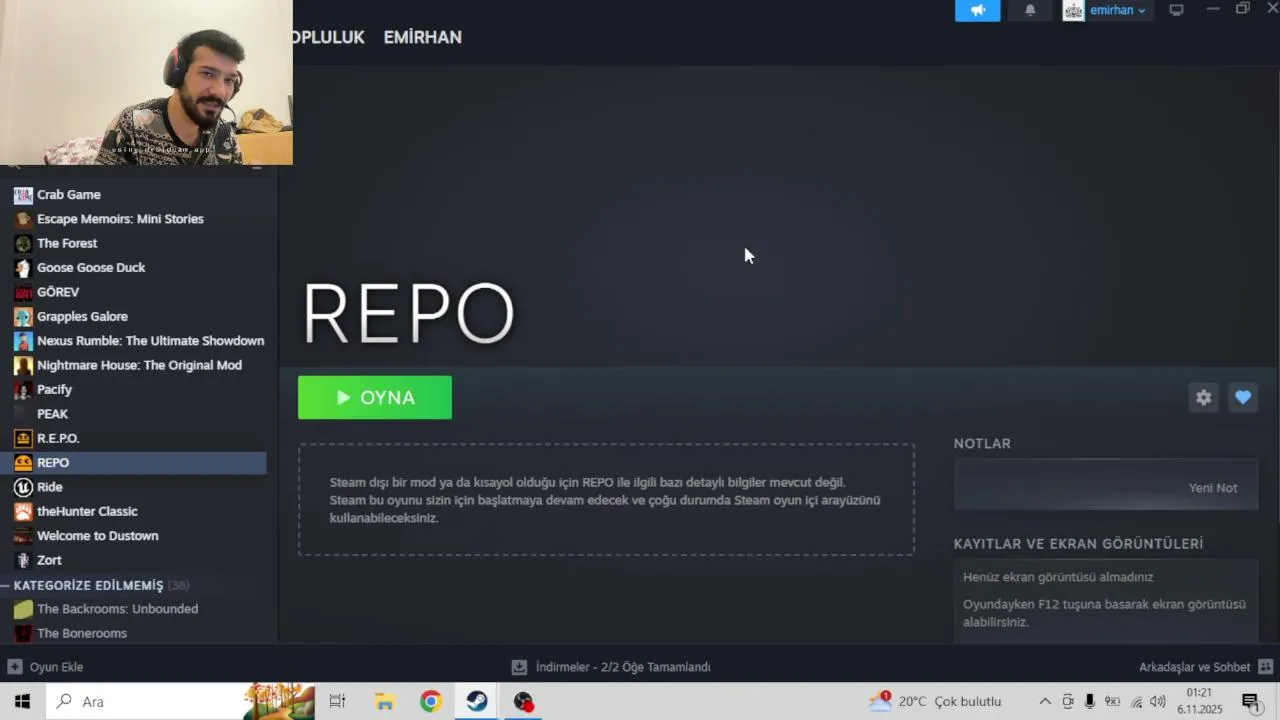This screenshot has width=1280, height=720.
Task: Open Steam announcements megaphone button
Action: pos(977,10)
